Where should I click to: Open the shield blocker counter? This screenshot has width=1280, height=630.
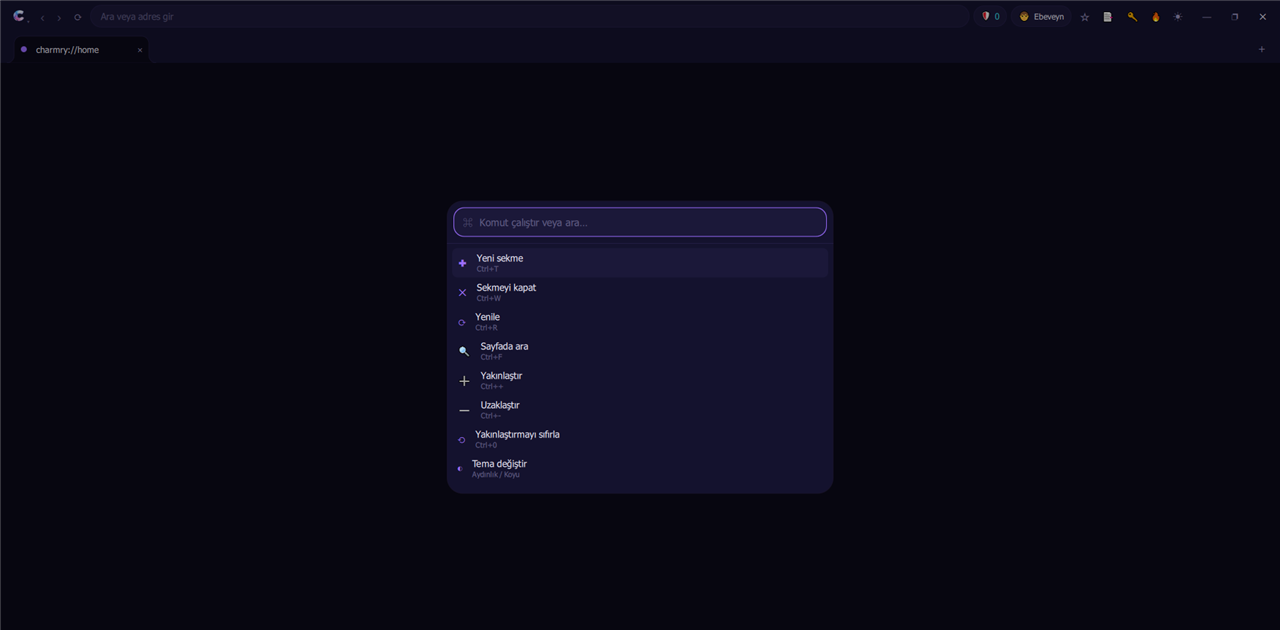pyautogui.click(x=990, y=17)
